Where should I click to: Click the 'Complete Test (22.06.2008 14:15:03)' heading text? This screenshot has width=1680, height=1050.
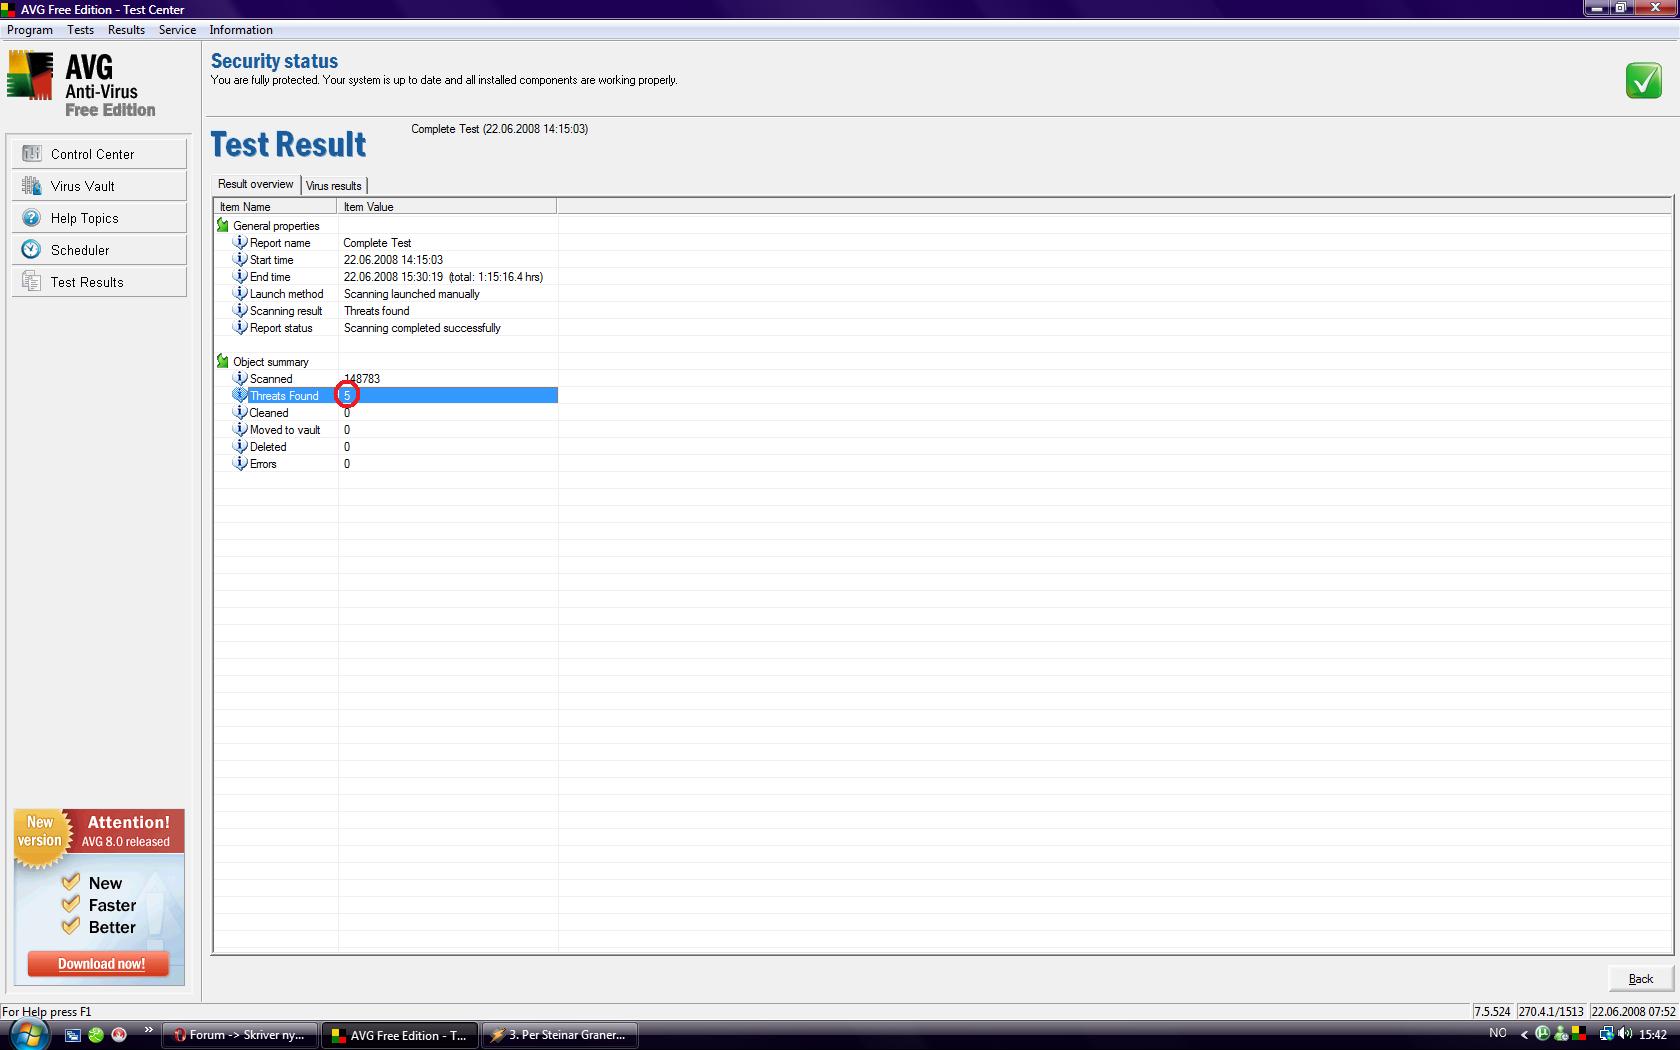(x=499, y=129)
